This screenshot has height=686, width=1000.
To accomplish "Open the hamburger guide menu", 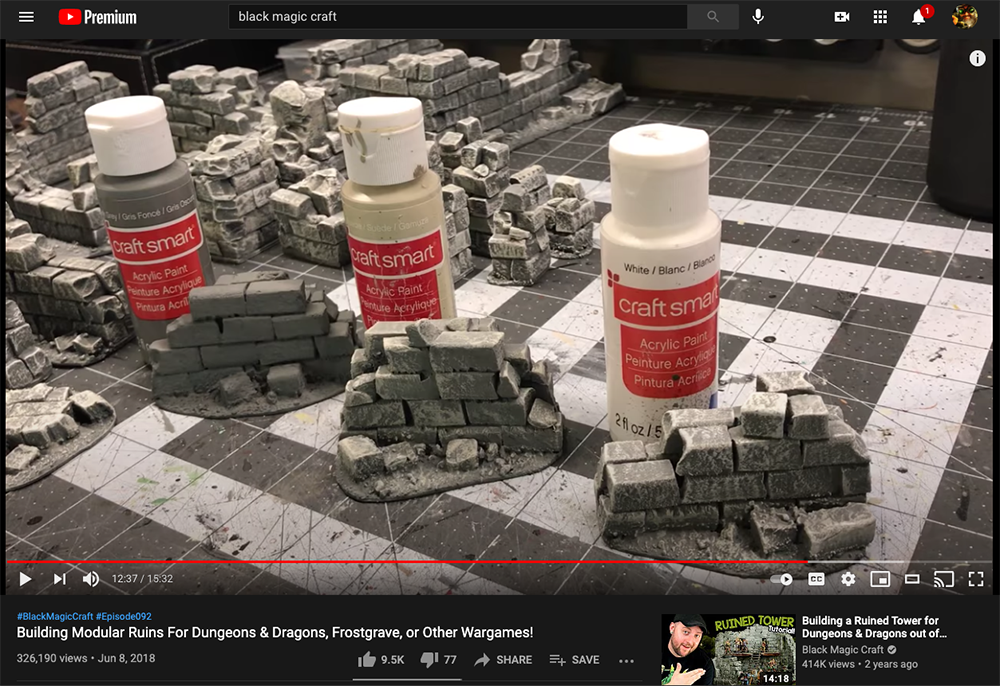I will (26, 17).
